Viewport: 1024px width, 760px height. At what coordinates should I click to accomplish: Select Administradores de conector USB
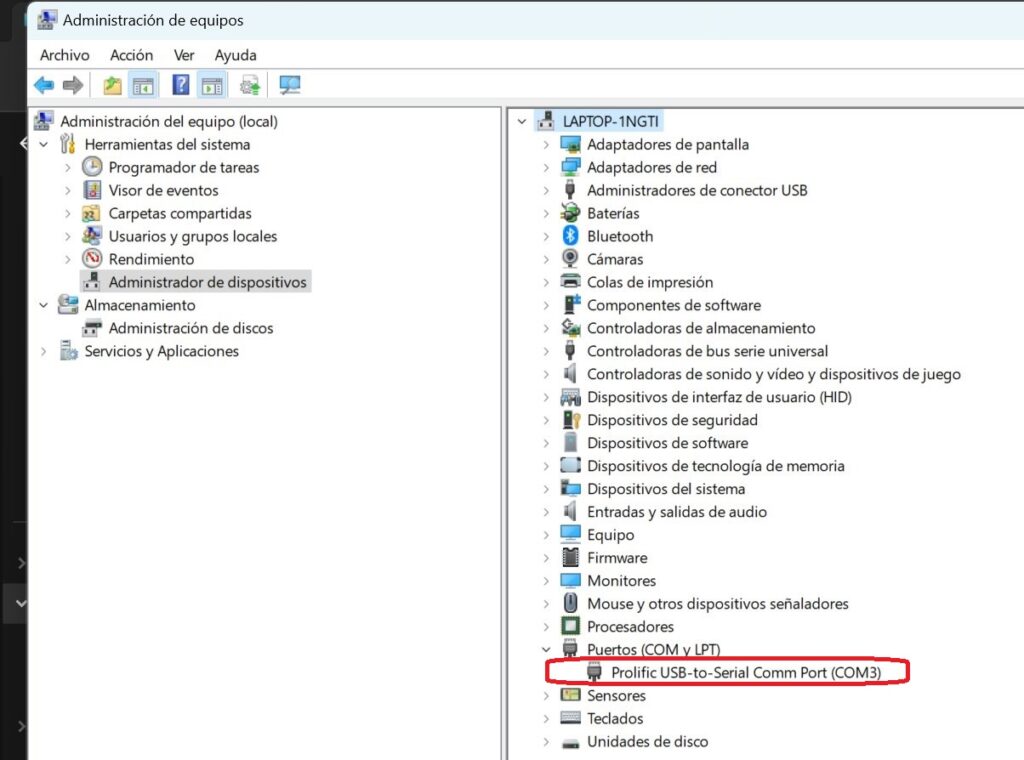point(697,190)
